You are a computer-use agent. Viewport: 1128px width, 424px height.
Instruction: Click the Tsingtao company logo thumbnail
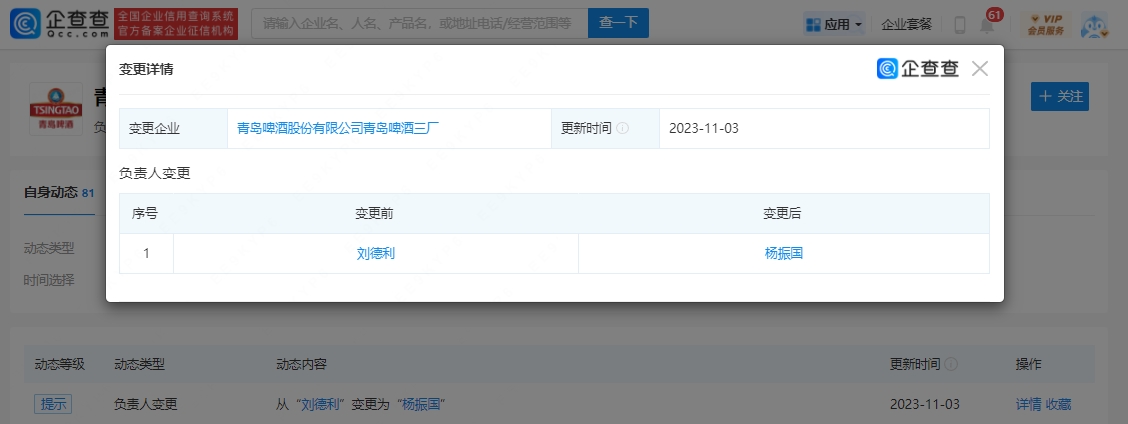[55, 109]
